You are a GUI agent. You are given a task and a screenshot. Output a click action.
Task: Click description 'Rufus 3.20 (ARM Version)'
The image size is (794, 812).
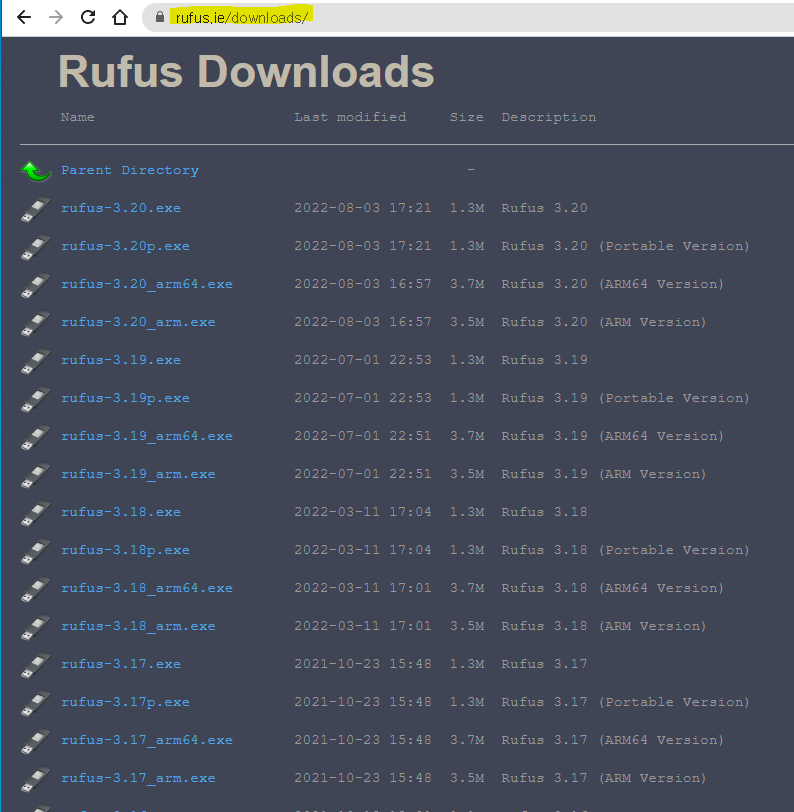pos(603,322)
